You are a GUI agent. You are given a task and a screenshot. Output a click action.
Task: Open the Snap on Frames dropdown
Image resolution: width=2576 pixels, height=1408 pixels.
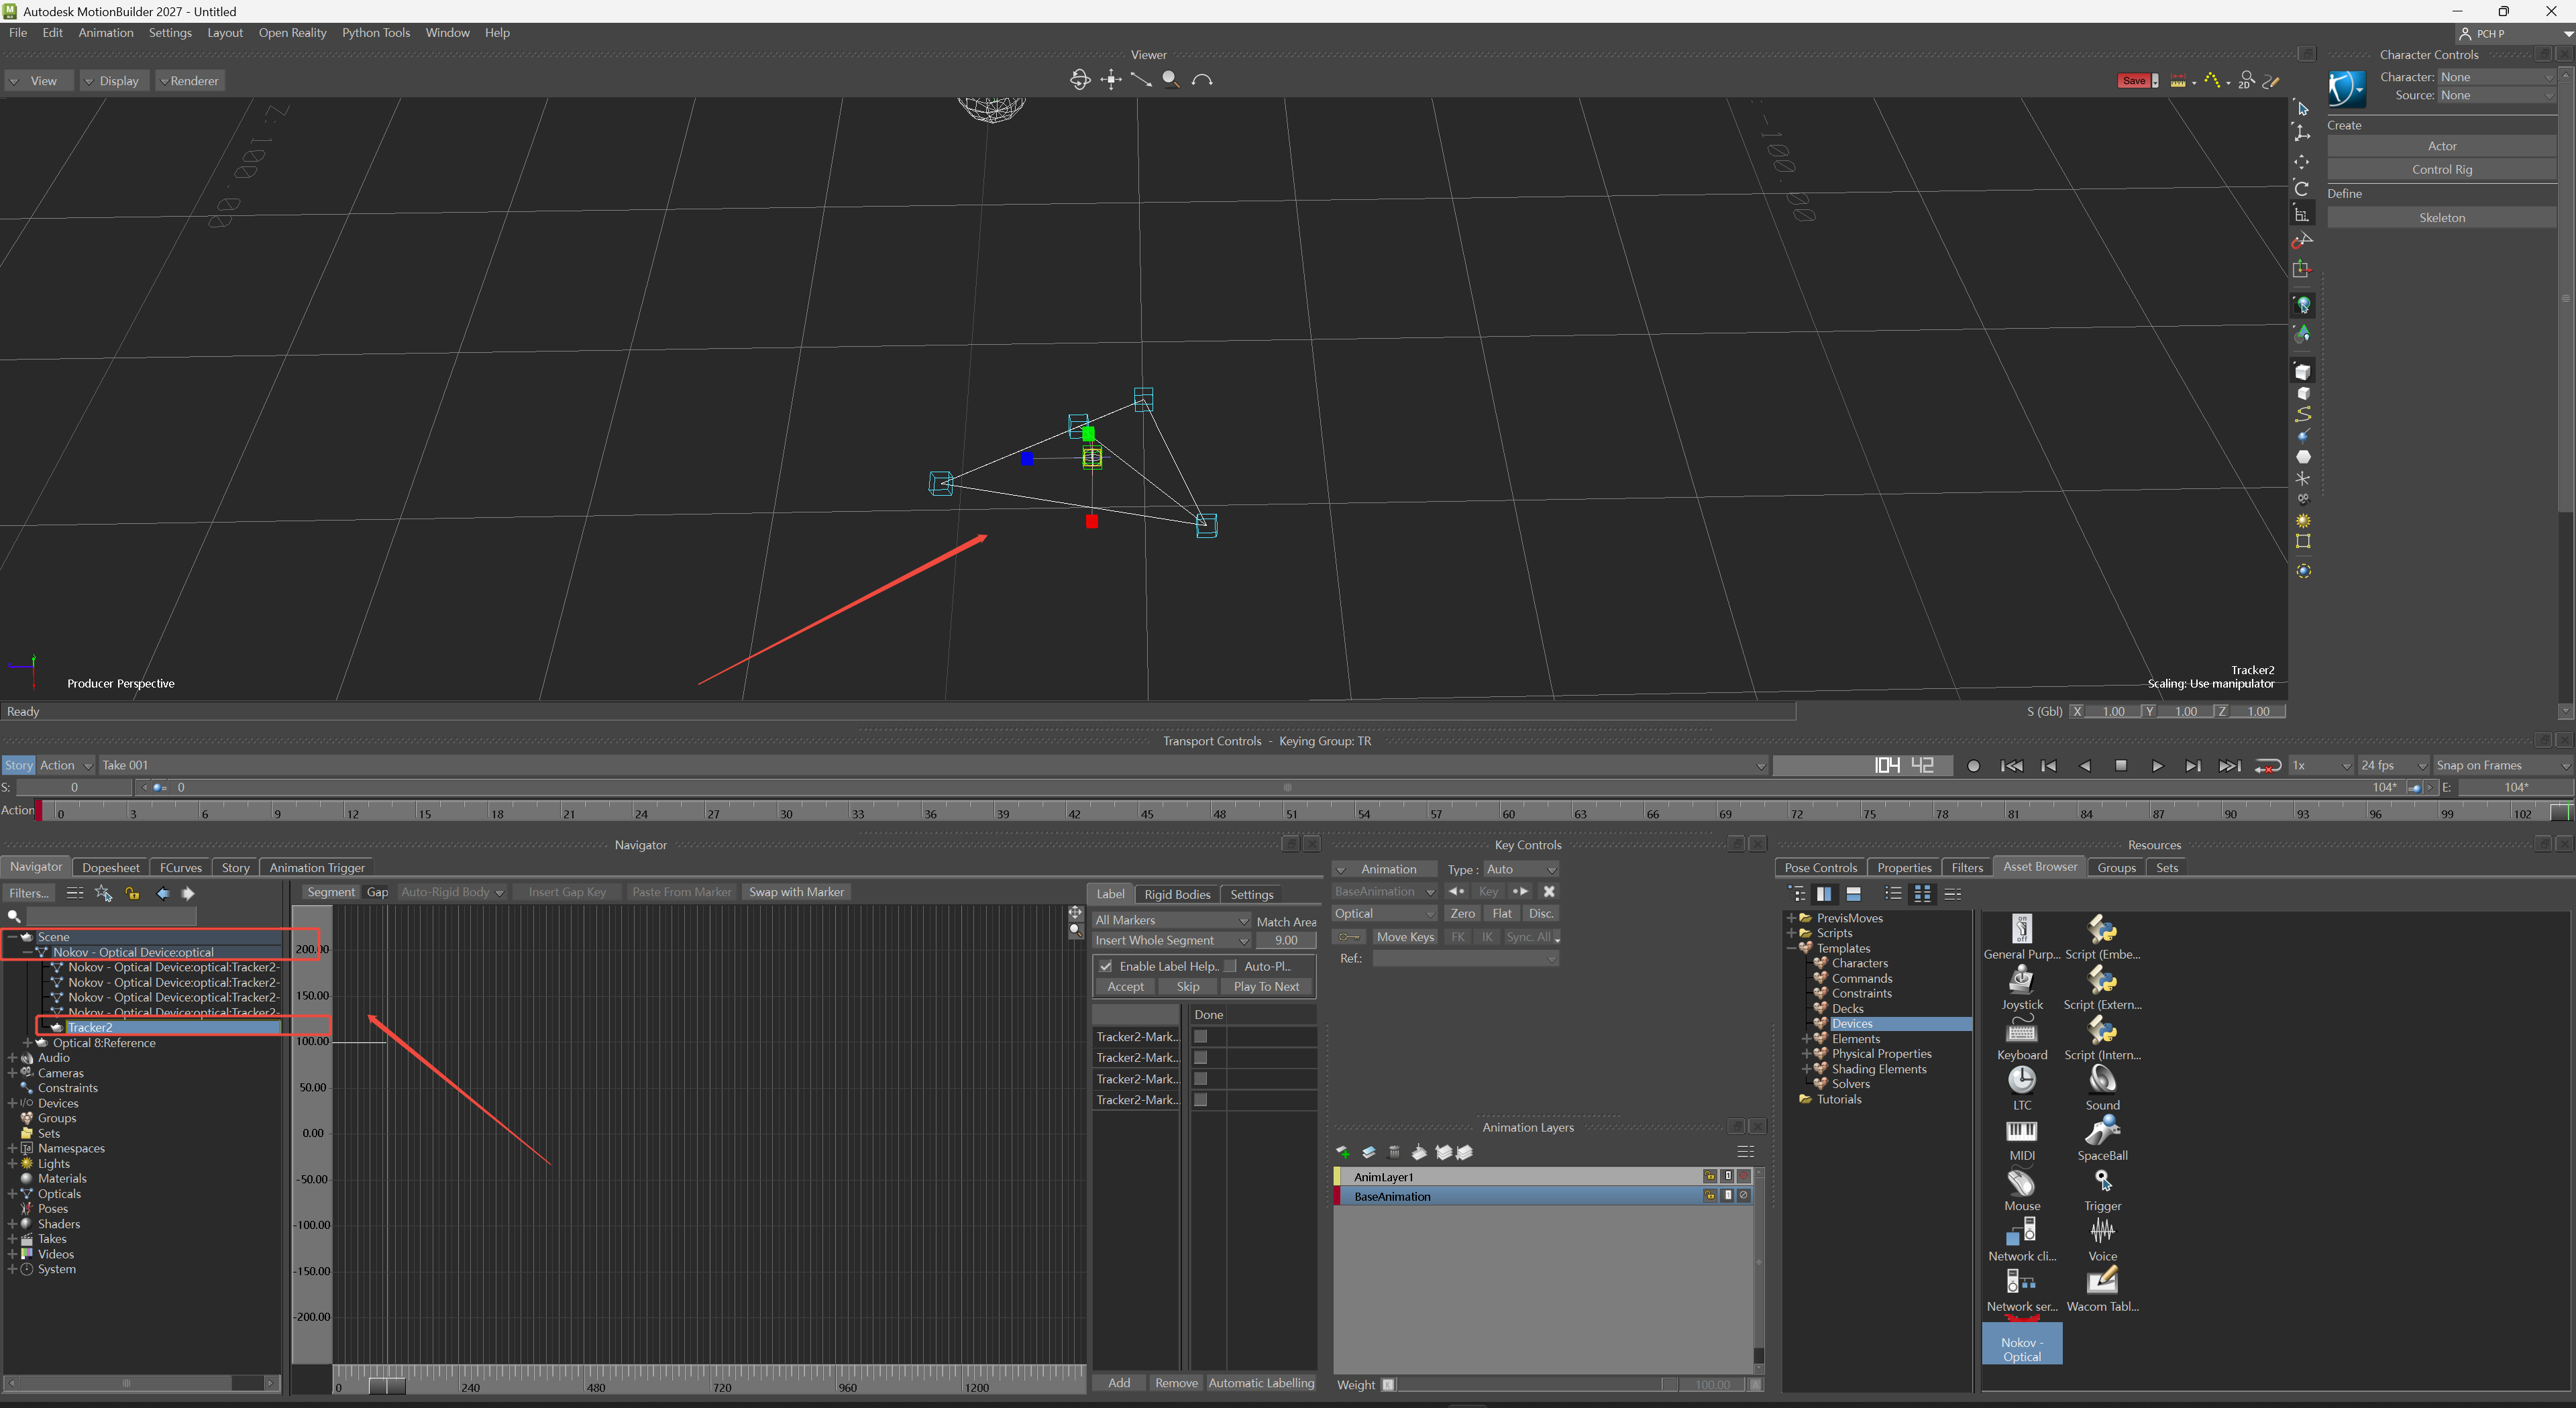[x=2502, y=765]
